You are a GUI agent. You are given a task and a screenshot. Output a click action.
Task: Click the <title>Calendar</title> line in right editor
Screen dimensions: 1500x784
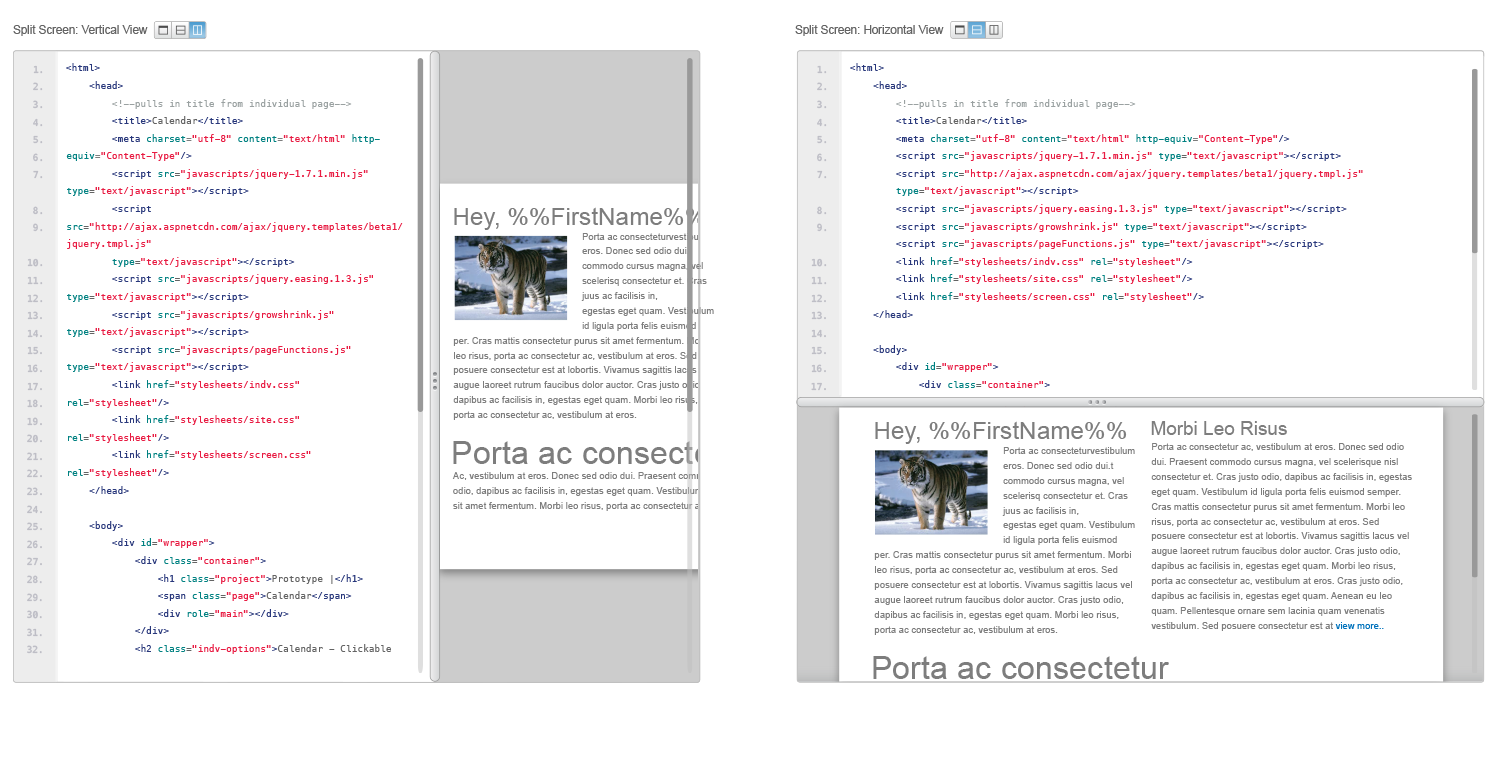pyautogui.click(x=961, y=121)
